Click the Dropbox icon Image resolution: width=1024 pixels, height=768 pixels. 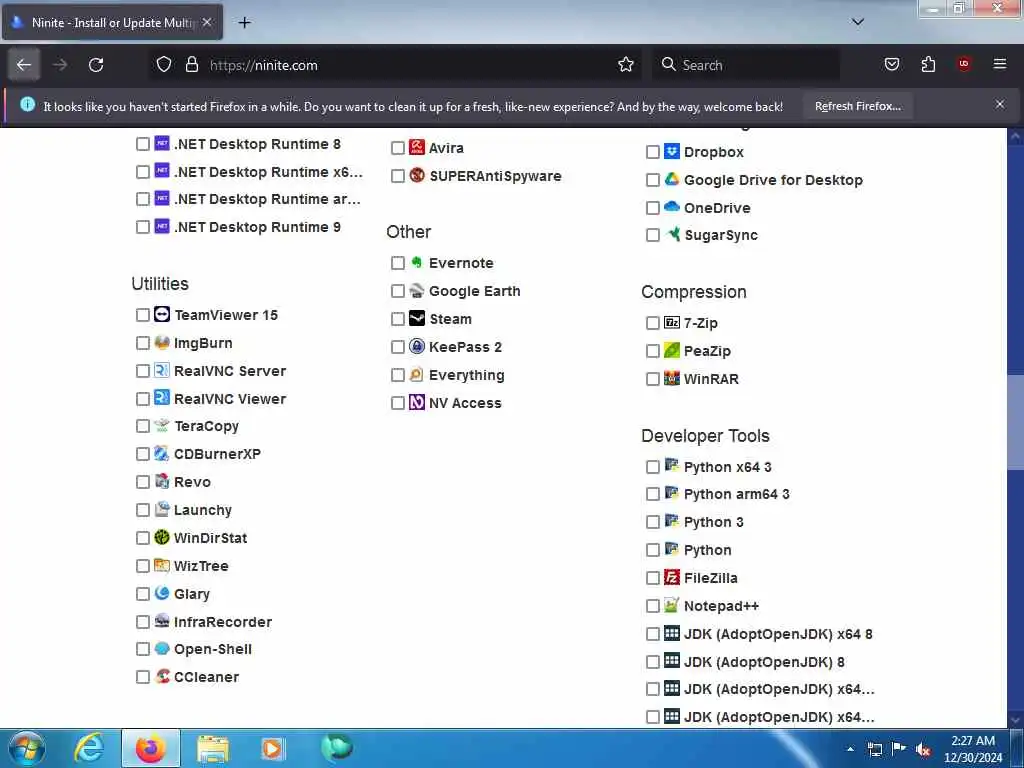(672, 152)
